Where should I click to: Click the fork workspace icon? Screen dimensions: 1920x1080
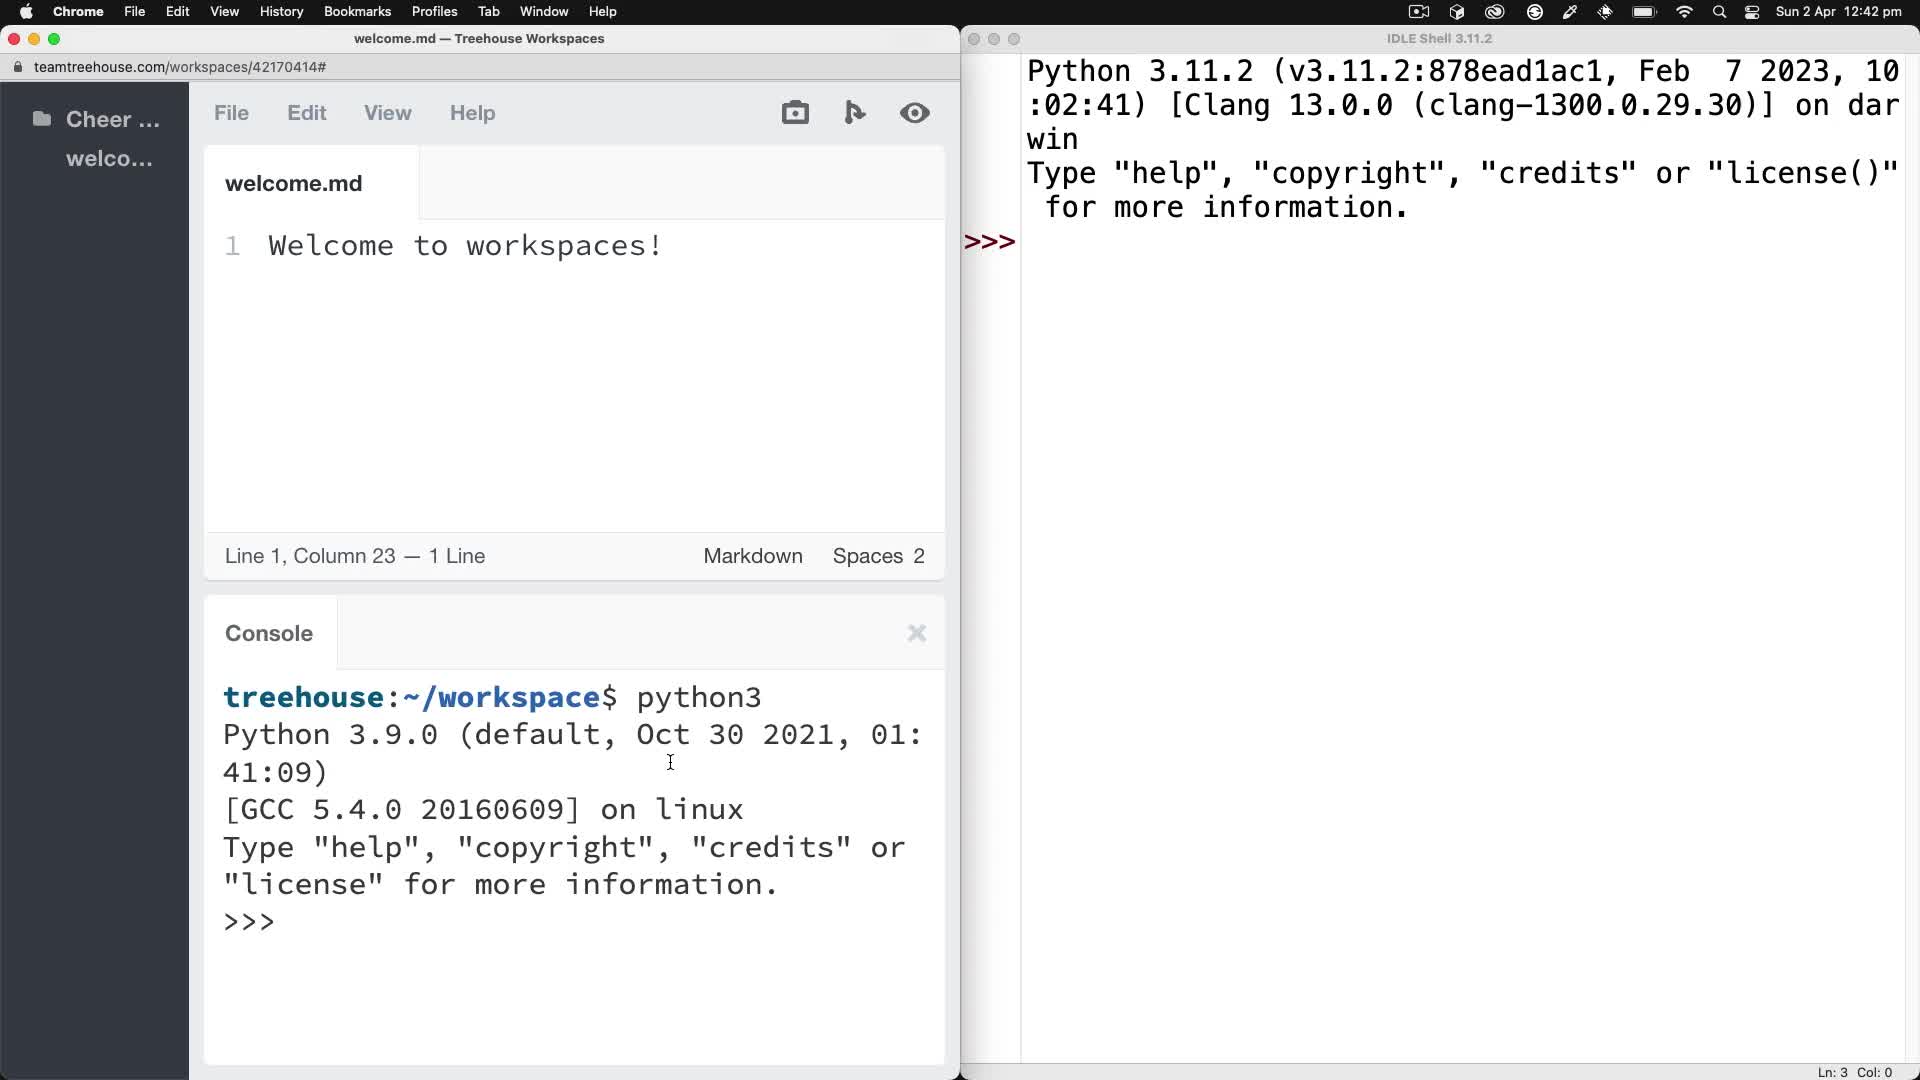855,112
